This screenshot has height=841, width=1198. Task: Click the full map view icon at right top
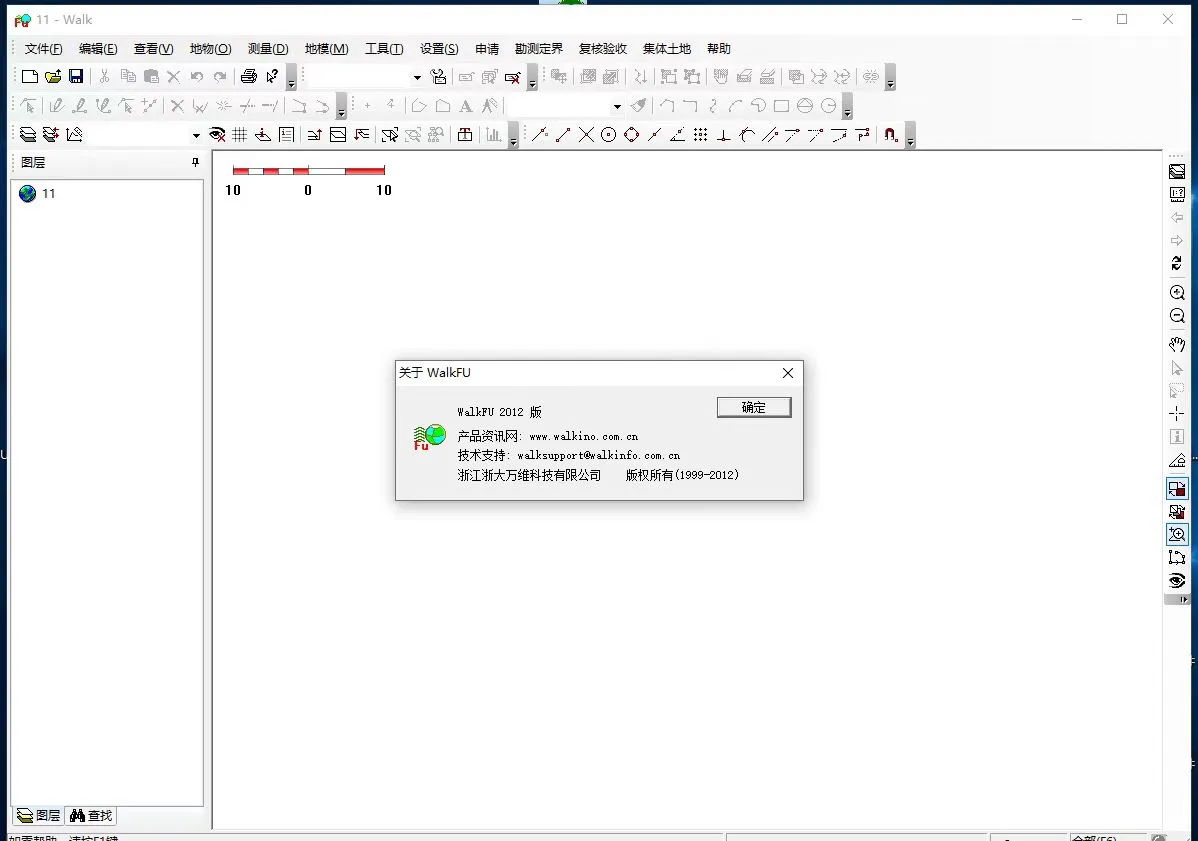1177,172
